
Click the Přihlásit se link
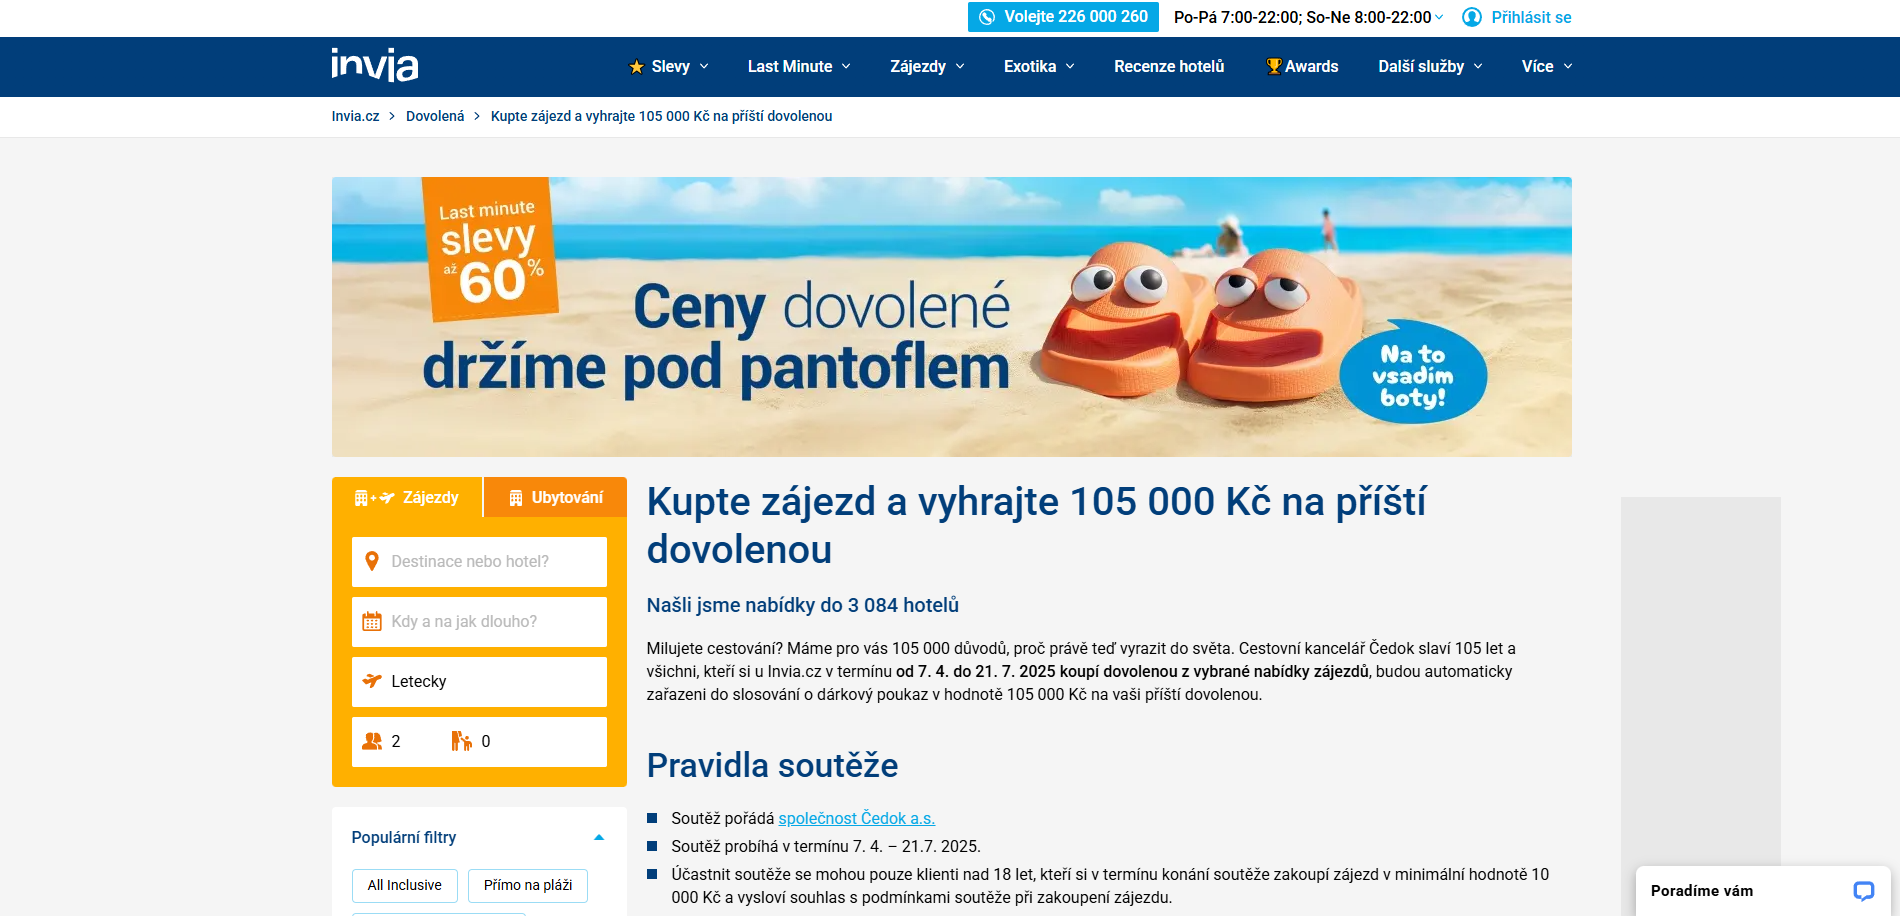pos(1531,18)
